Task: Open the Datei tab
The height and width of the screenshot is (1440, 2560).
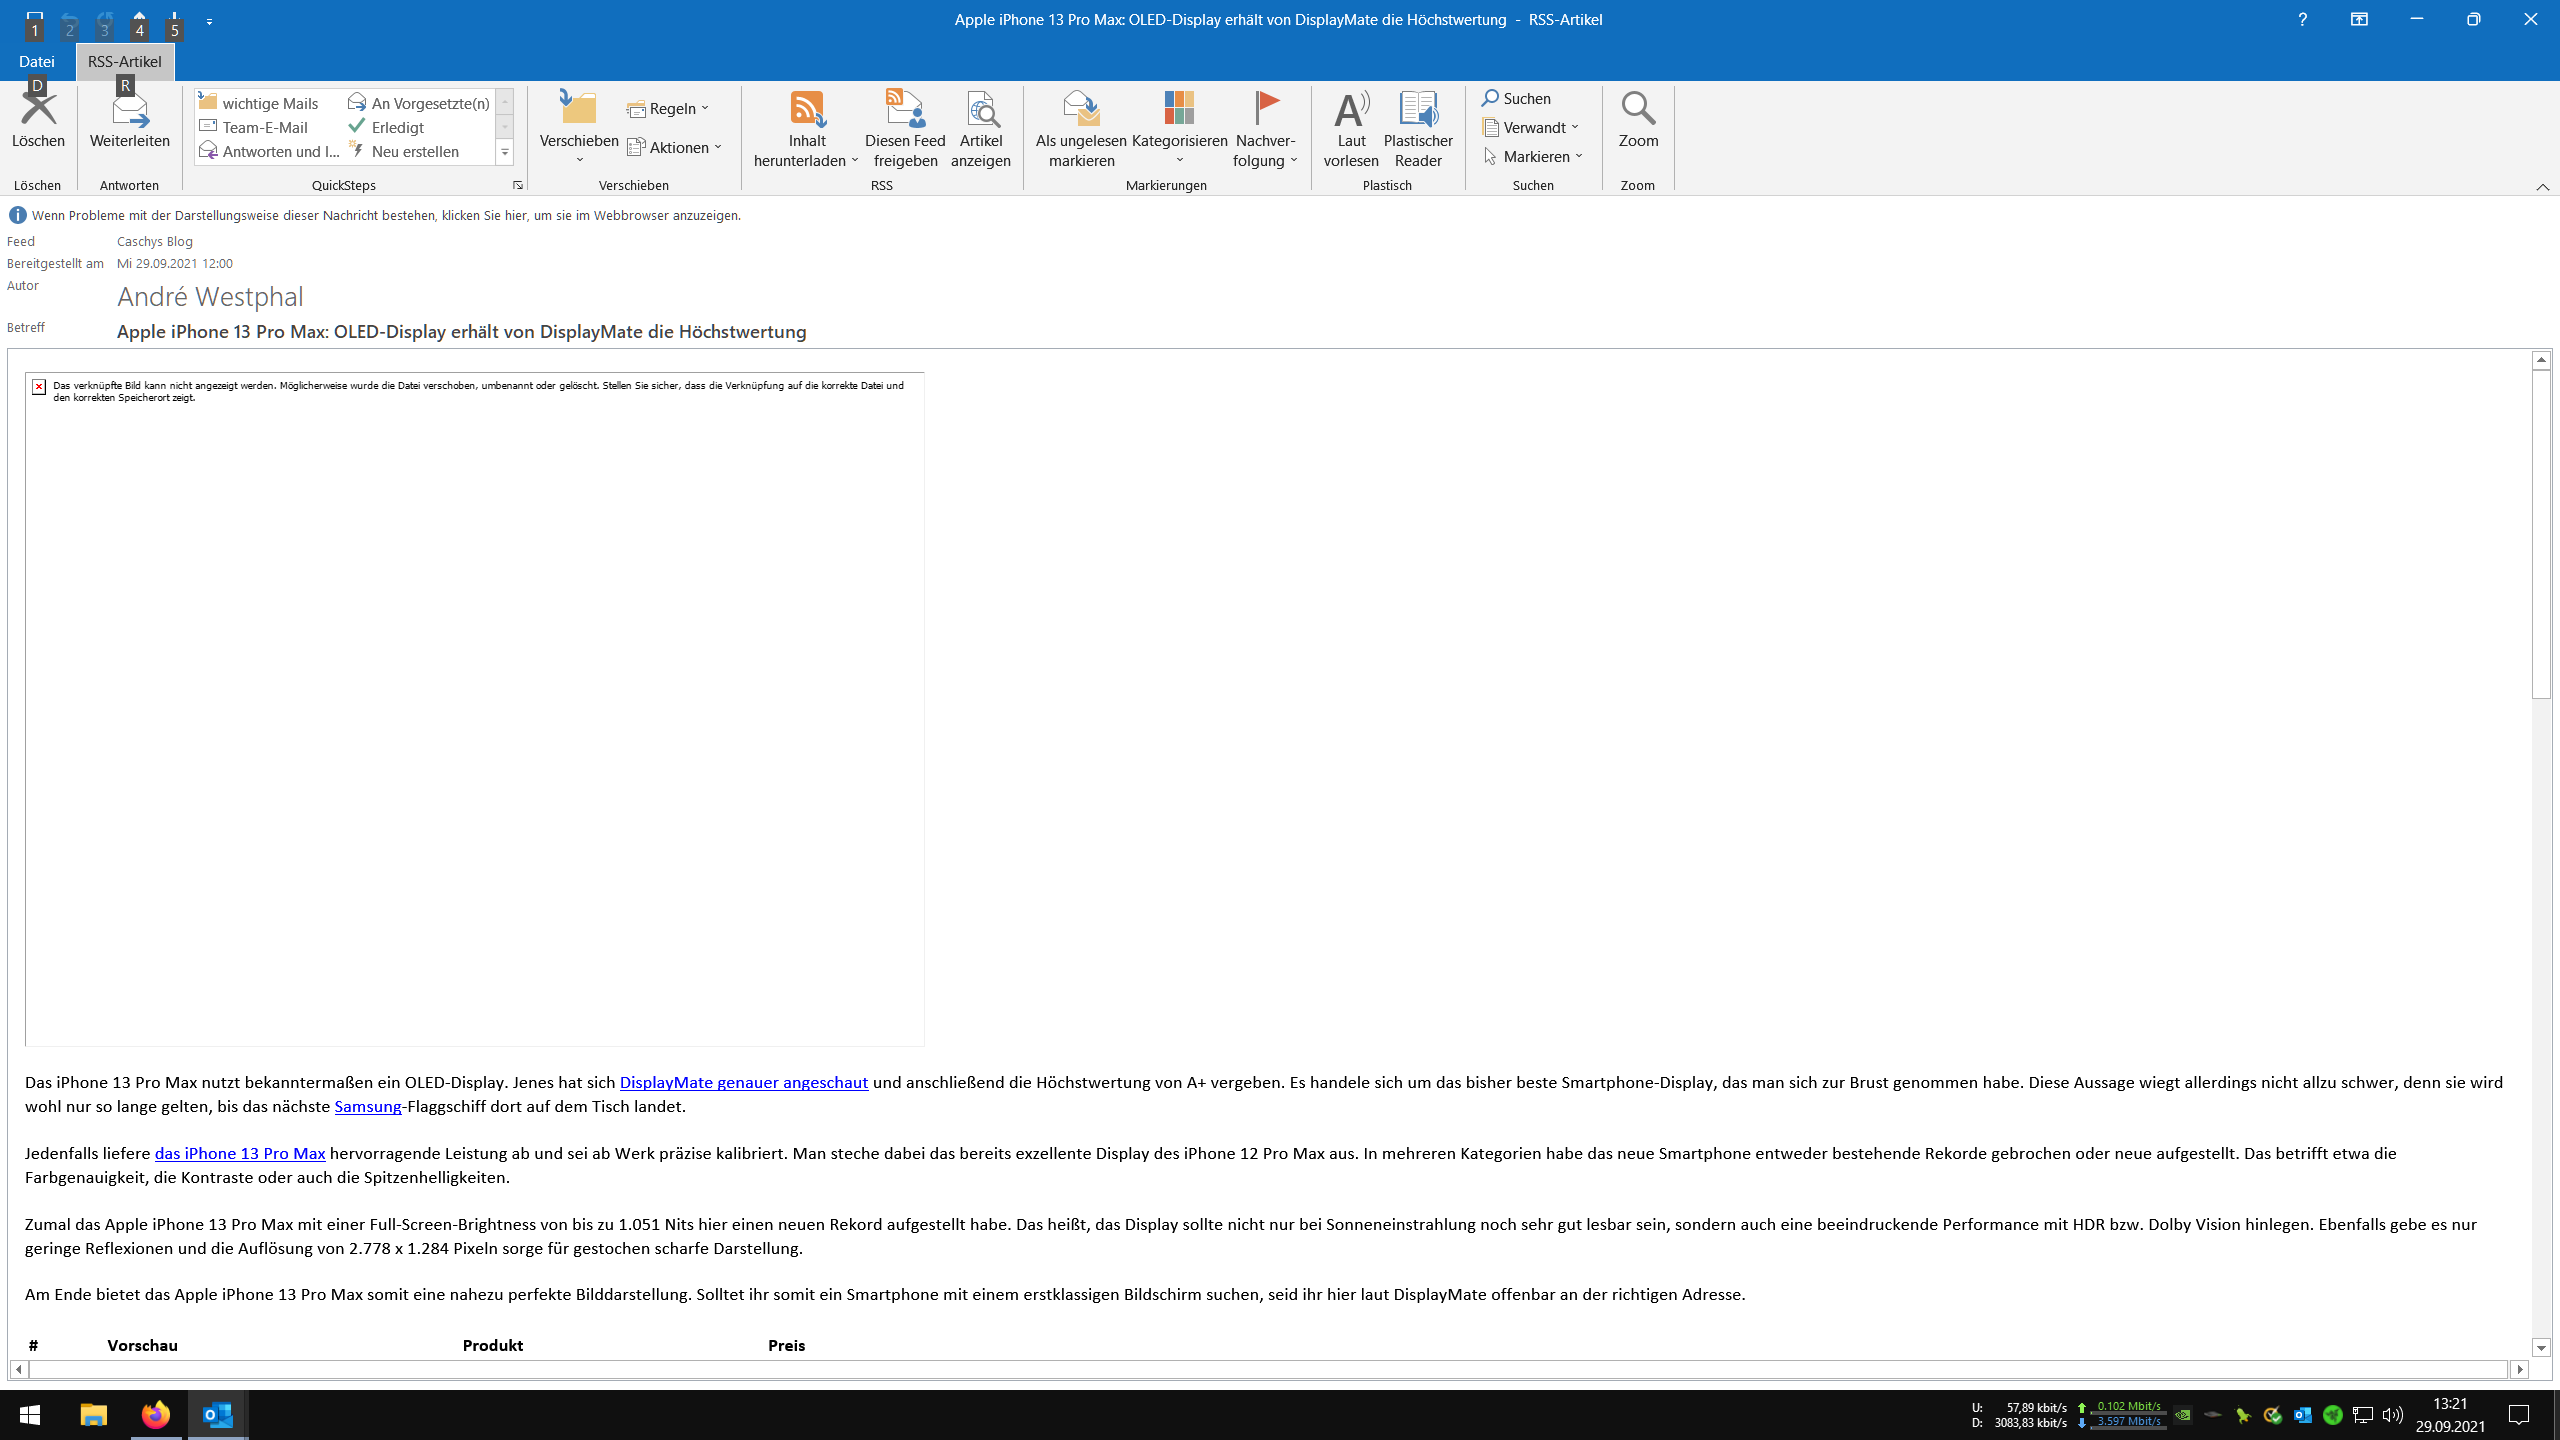Action: point(37,61)
